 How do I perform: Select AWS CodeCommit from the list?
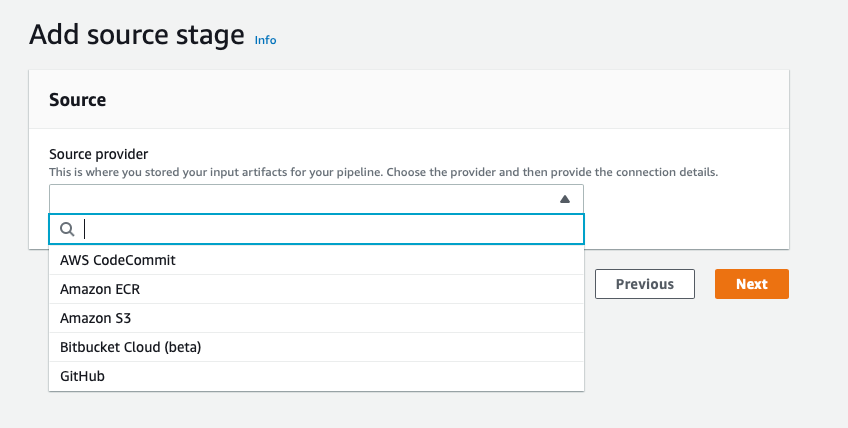tap(118, 260)
